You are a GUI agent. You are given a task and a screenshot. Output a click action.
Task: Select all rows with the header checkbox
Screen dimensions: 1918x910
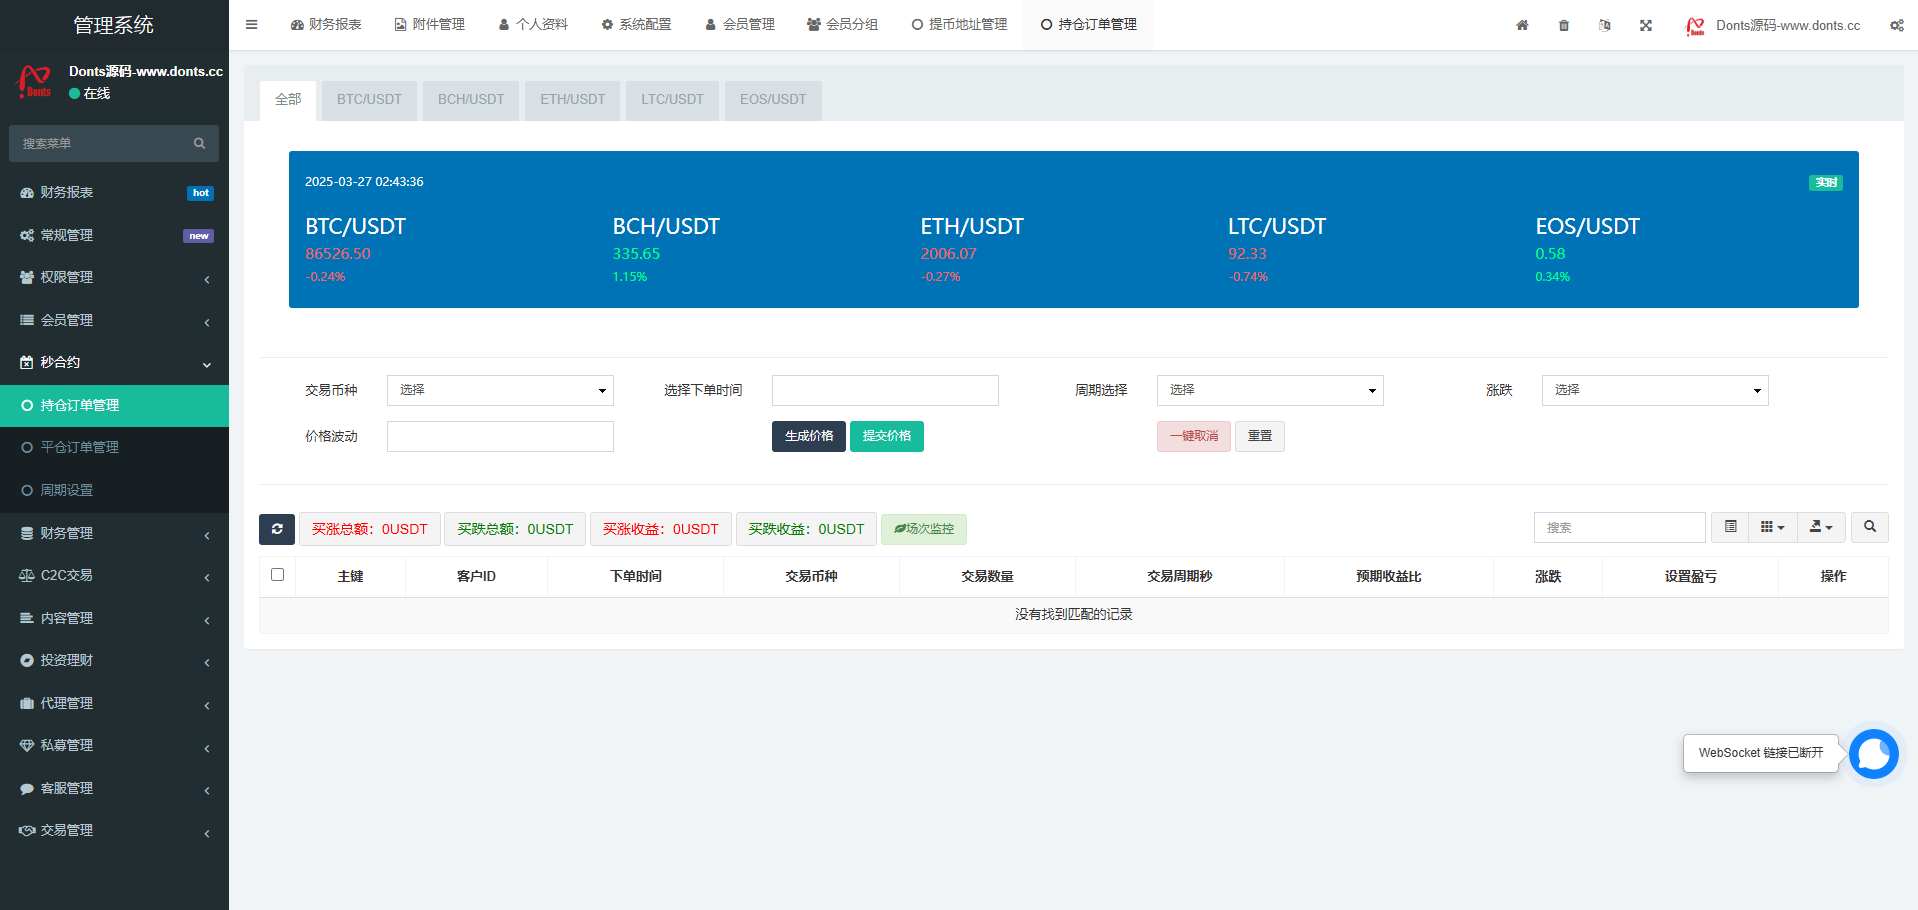coord(278,575)
